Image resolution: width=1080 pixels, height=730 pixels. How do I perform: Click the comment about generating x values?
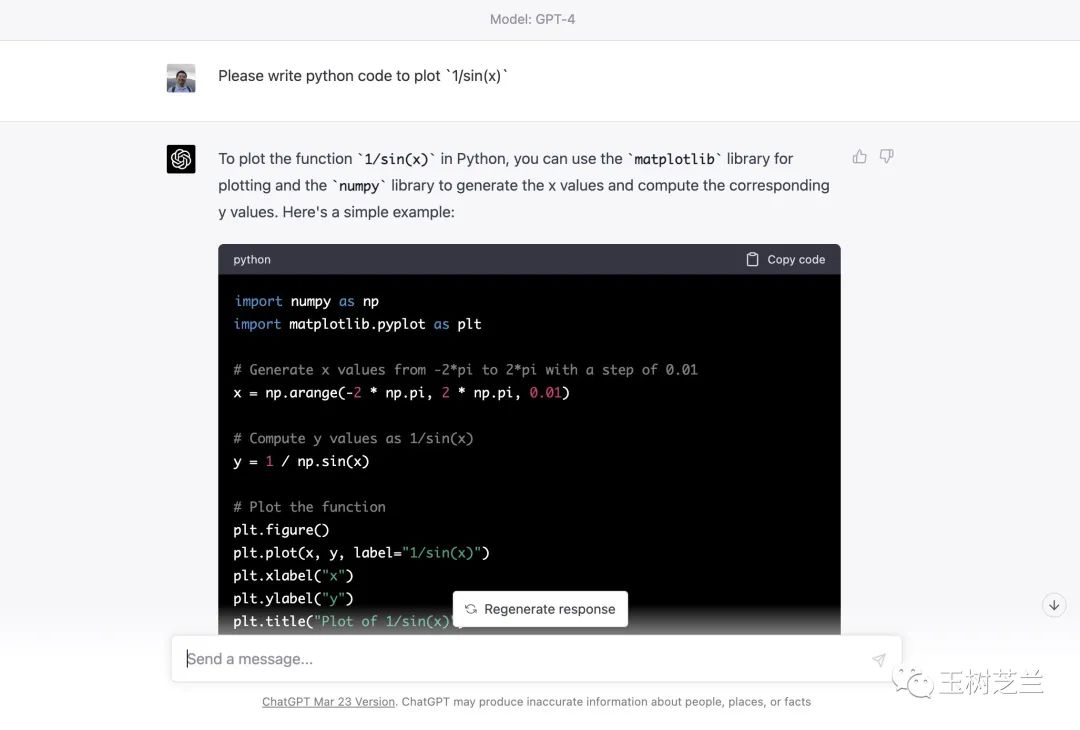pos(466,370)
